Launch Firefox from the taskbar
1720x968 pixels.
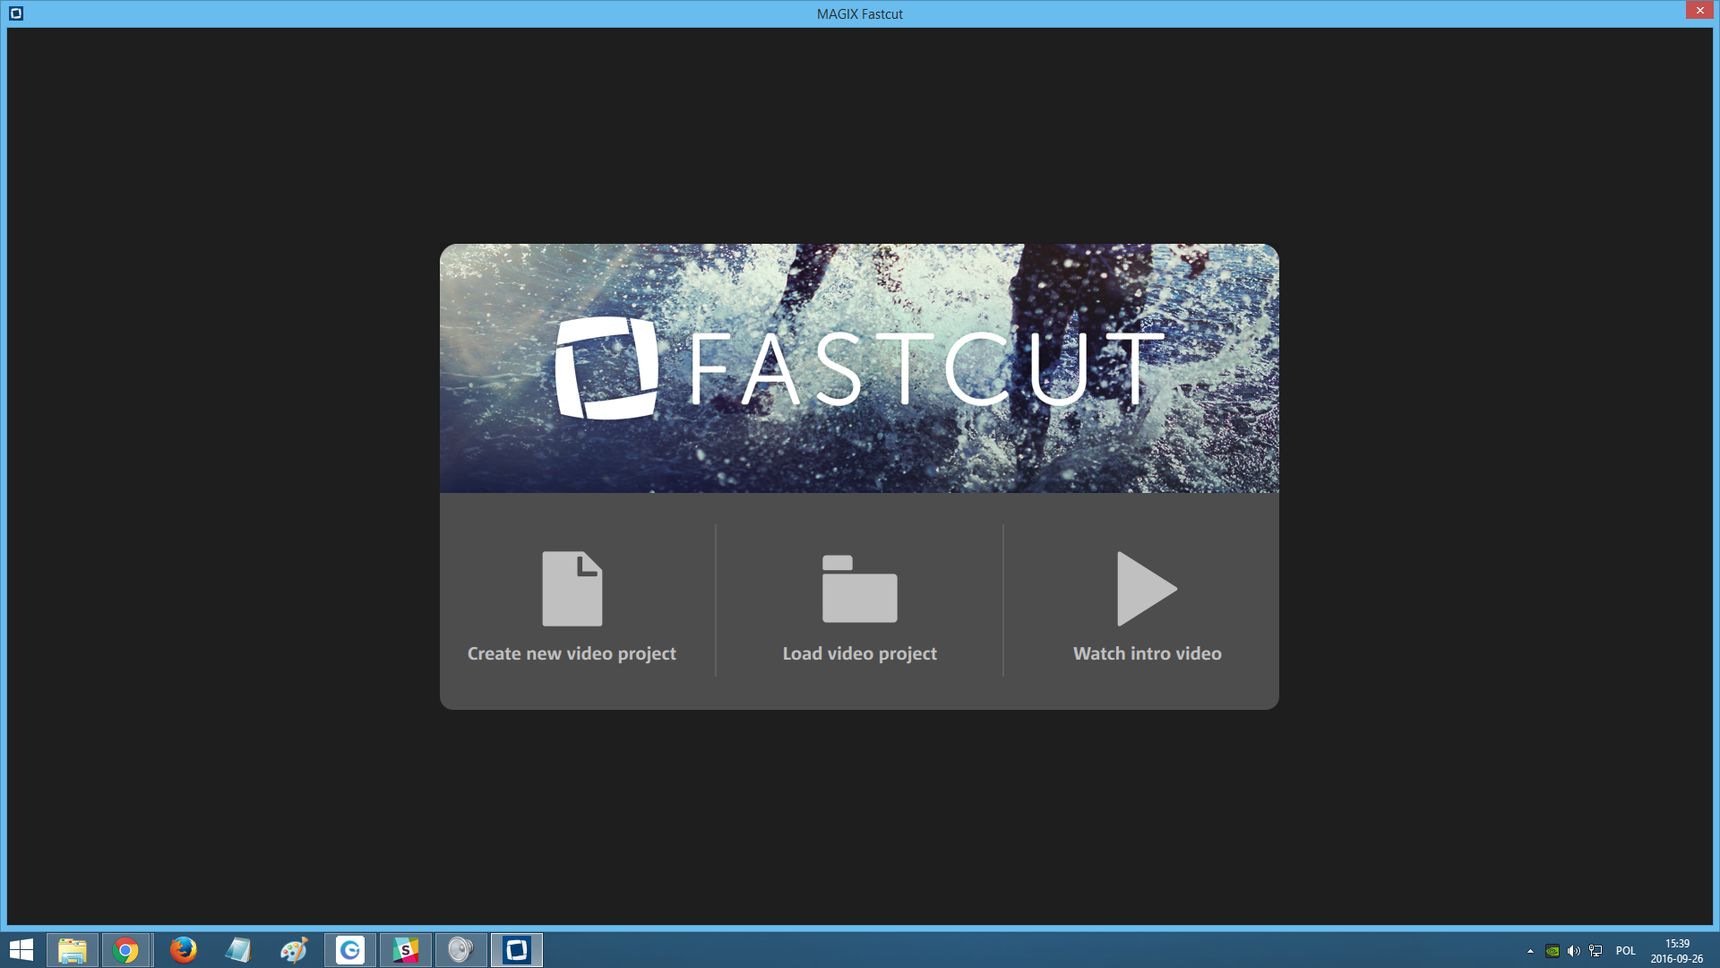[x=182, y=950]
